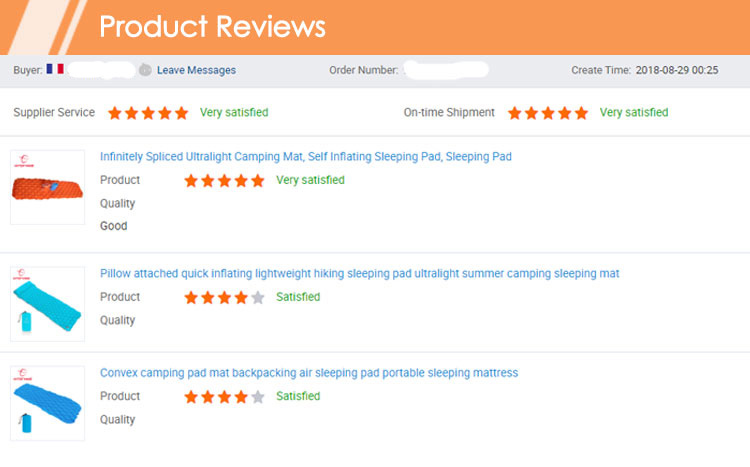Click the fifth On-time Shipment star

(581, 113)
